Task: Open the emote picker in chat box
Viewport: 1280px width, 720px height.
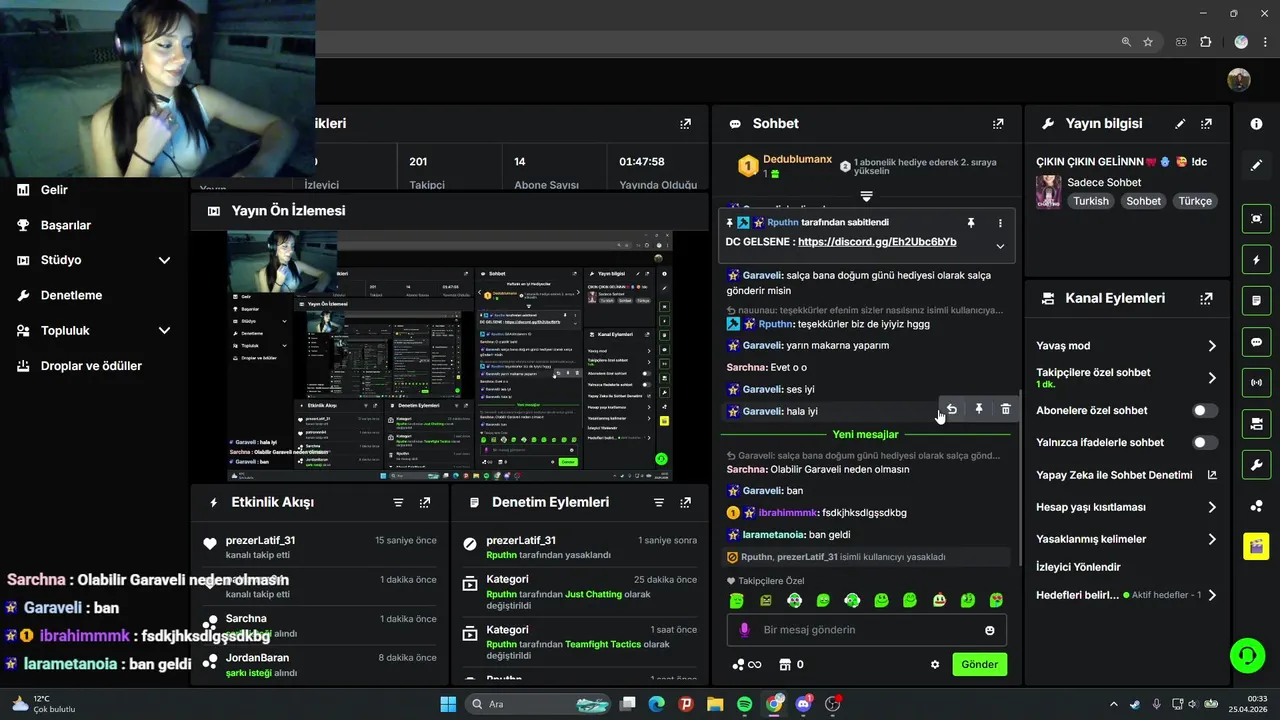Action: pos(990,630)
